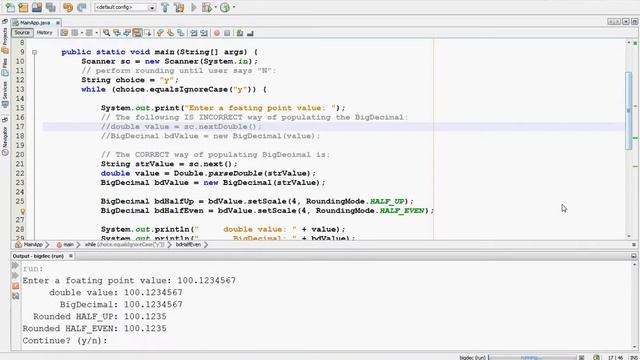This screenshot has width=640, height=360.
Task: Click the Undo arrow icon
Action: tap(68, 7)
